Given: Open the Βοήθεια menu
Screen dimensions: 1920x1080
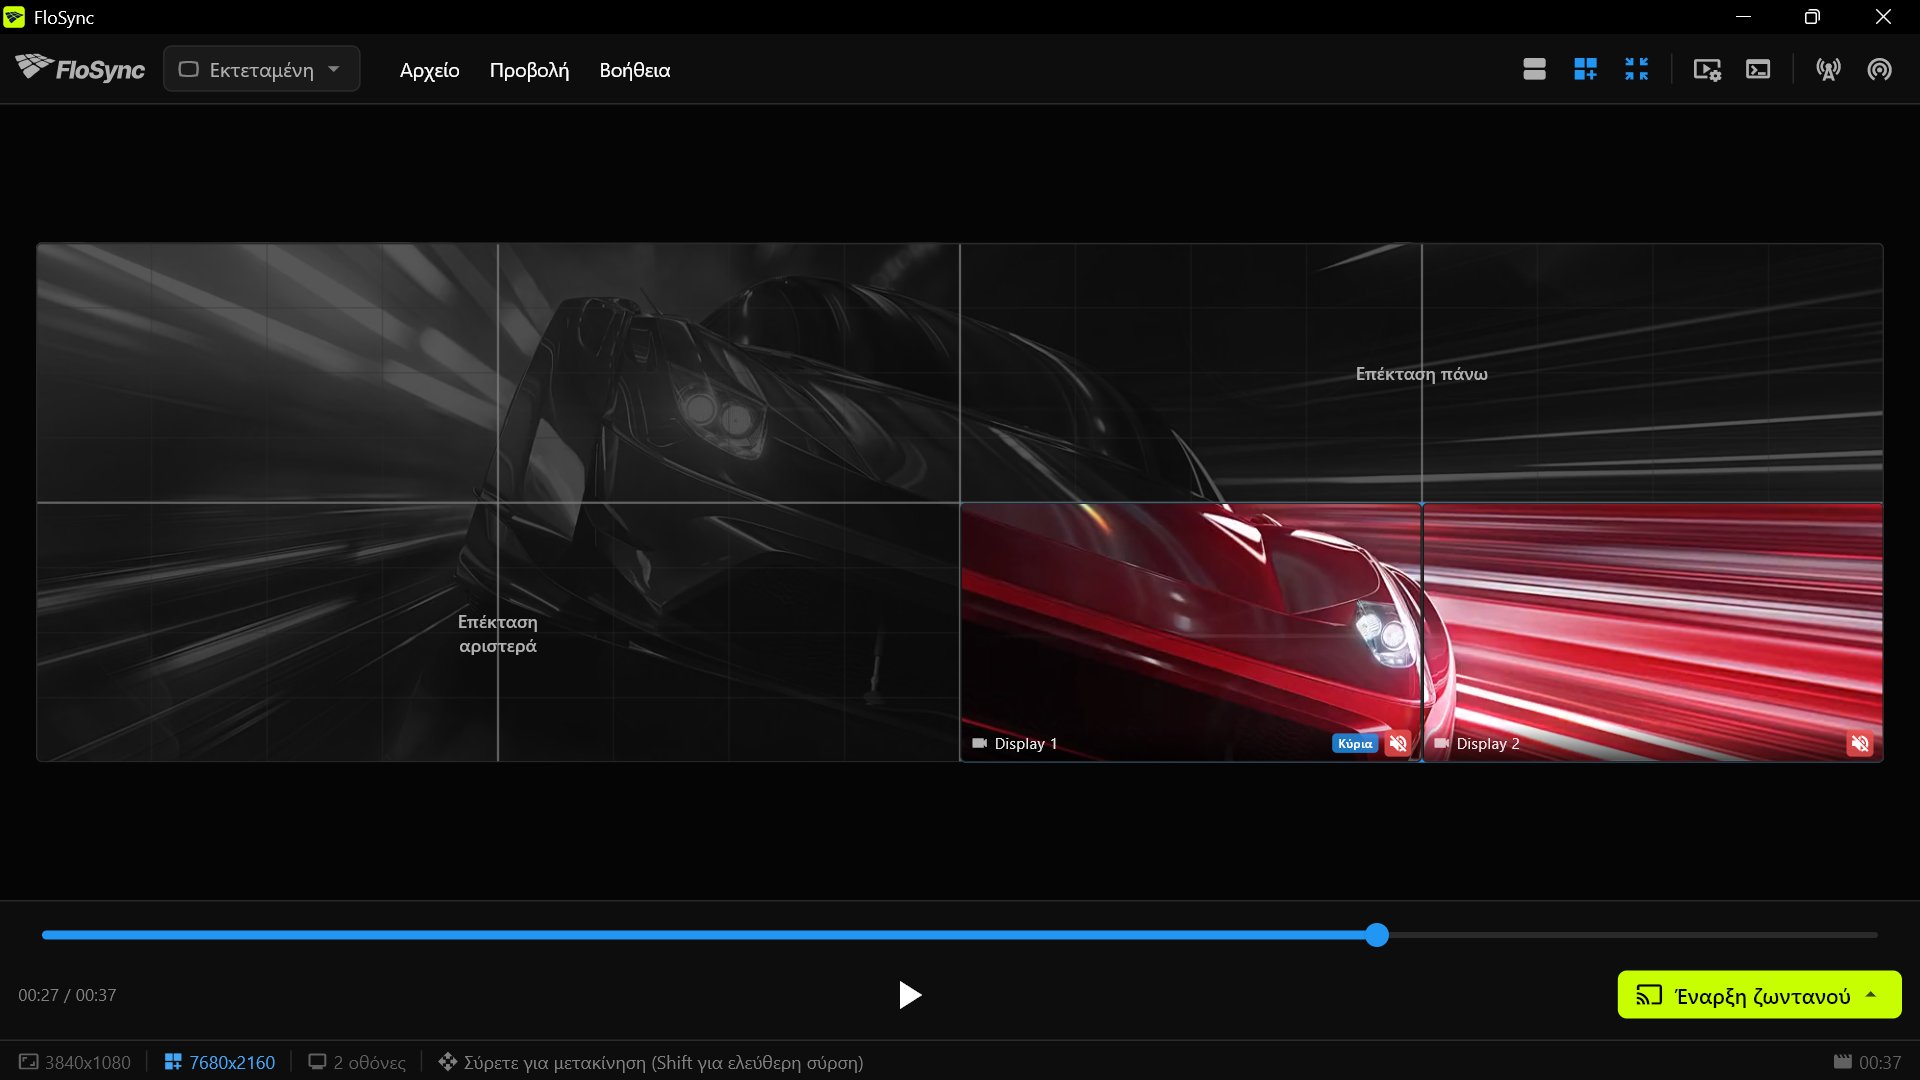Looking at the screenshot, I should 634,70.
